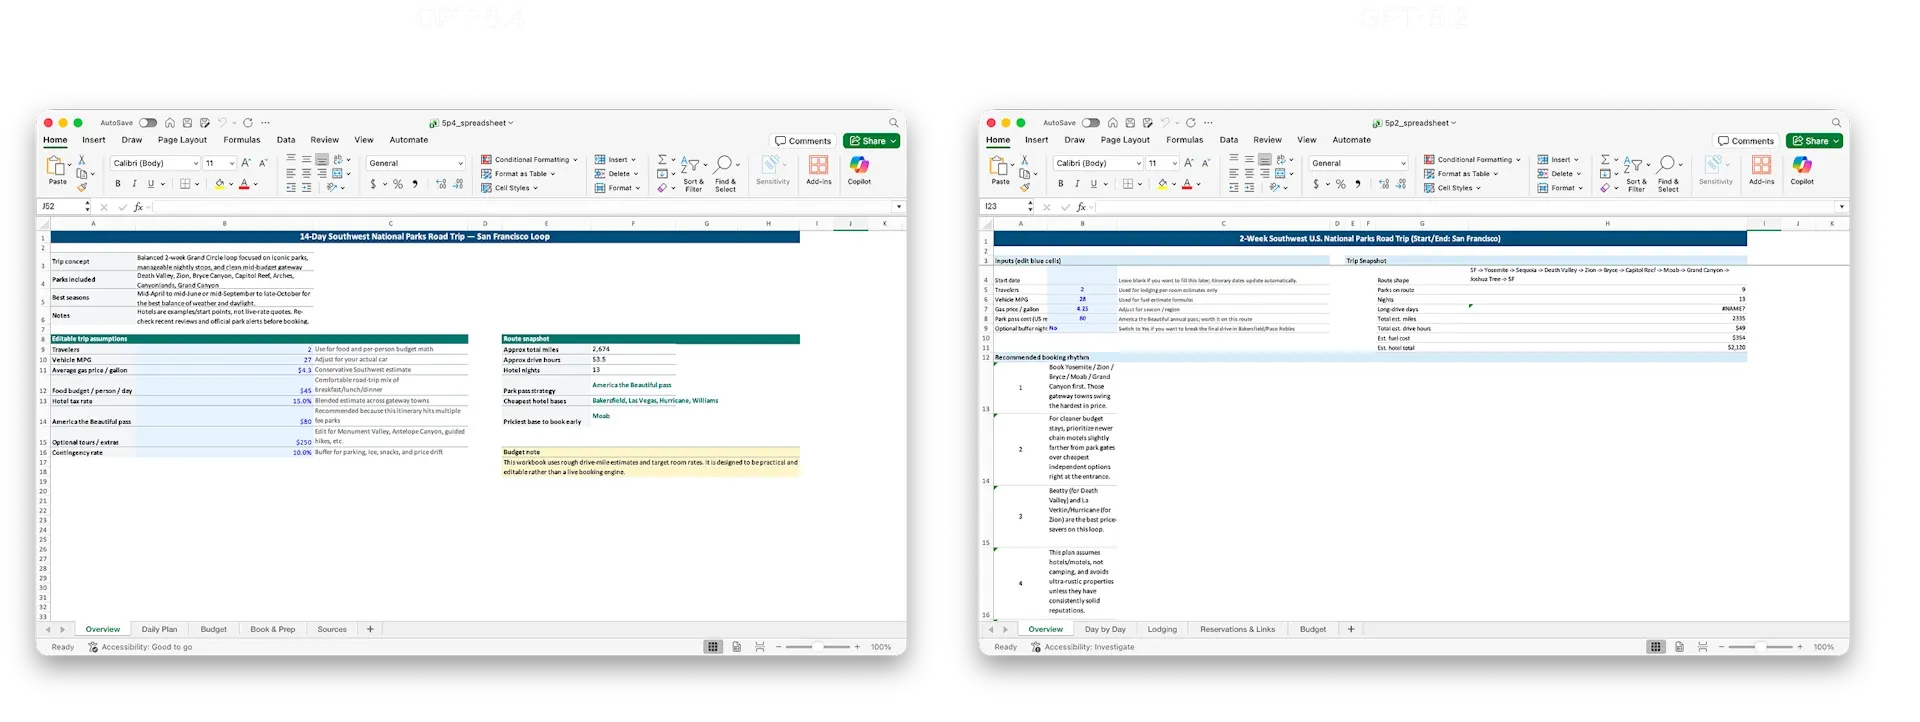Click Sort & Filter icon in left window

pos(692,166)
